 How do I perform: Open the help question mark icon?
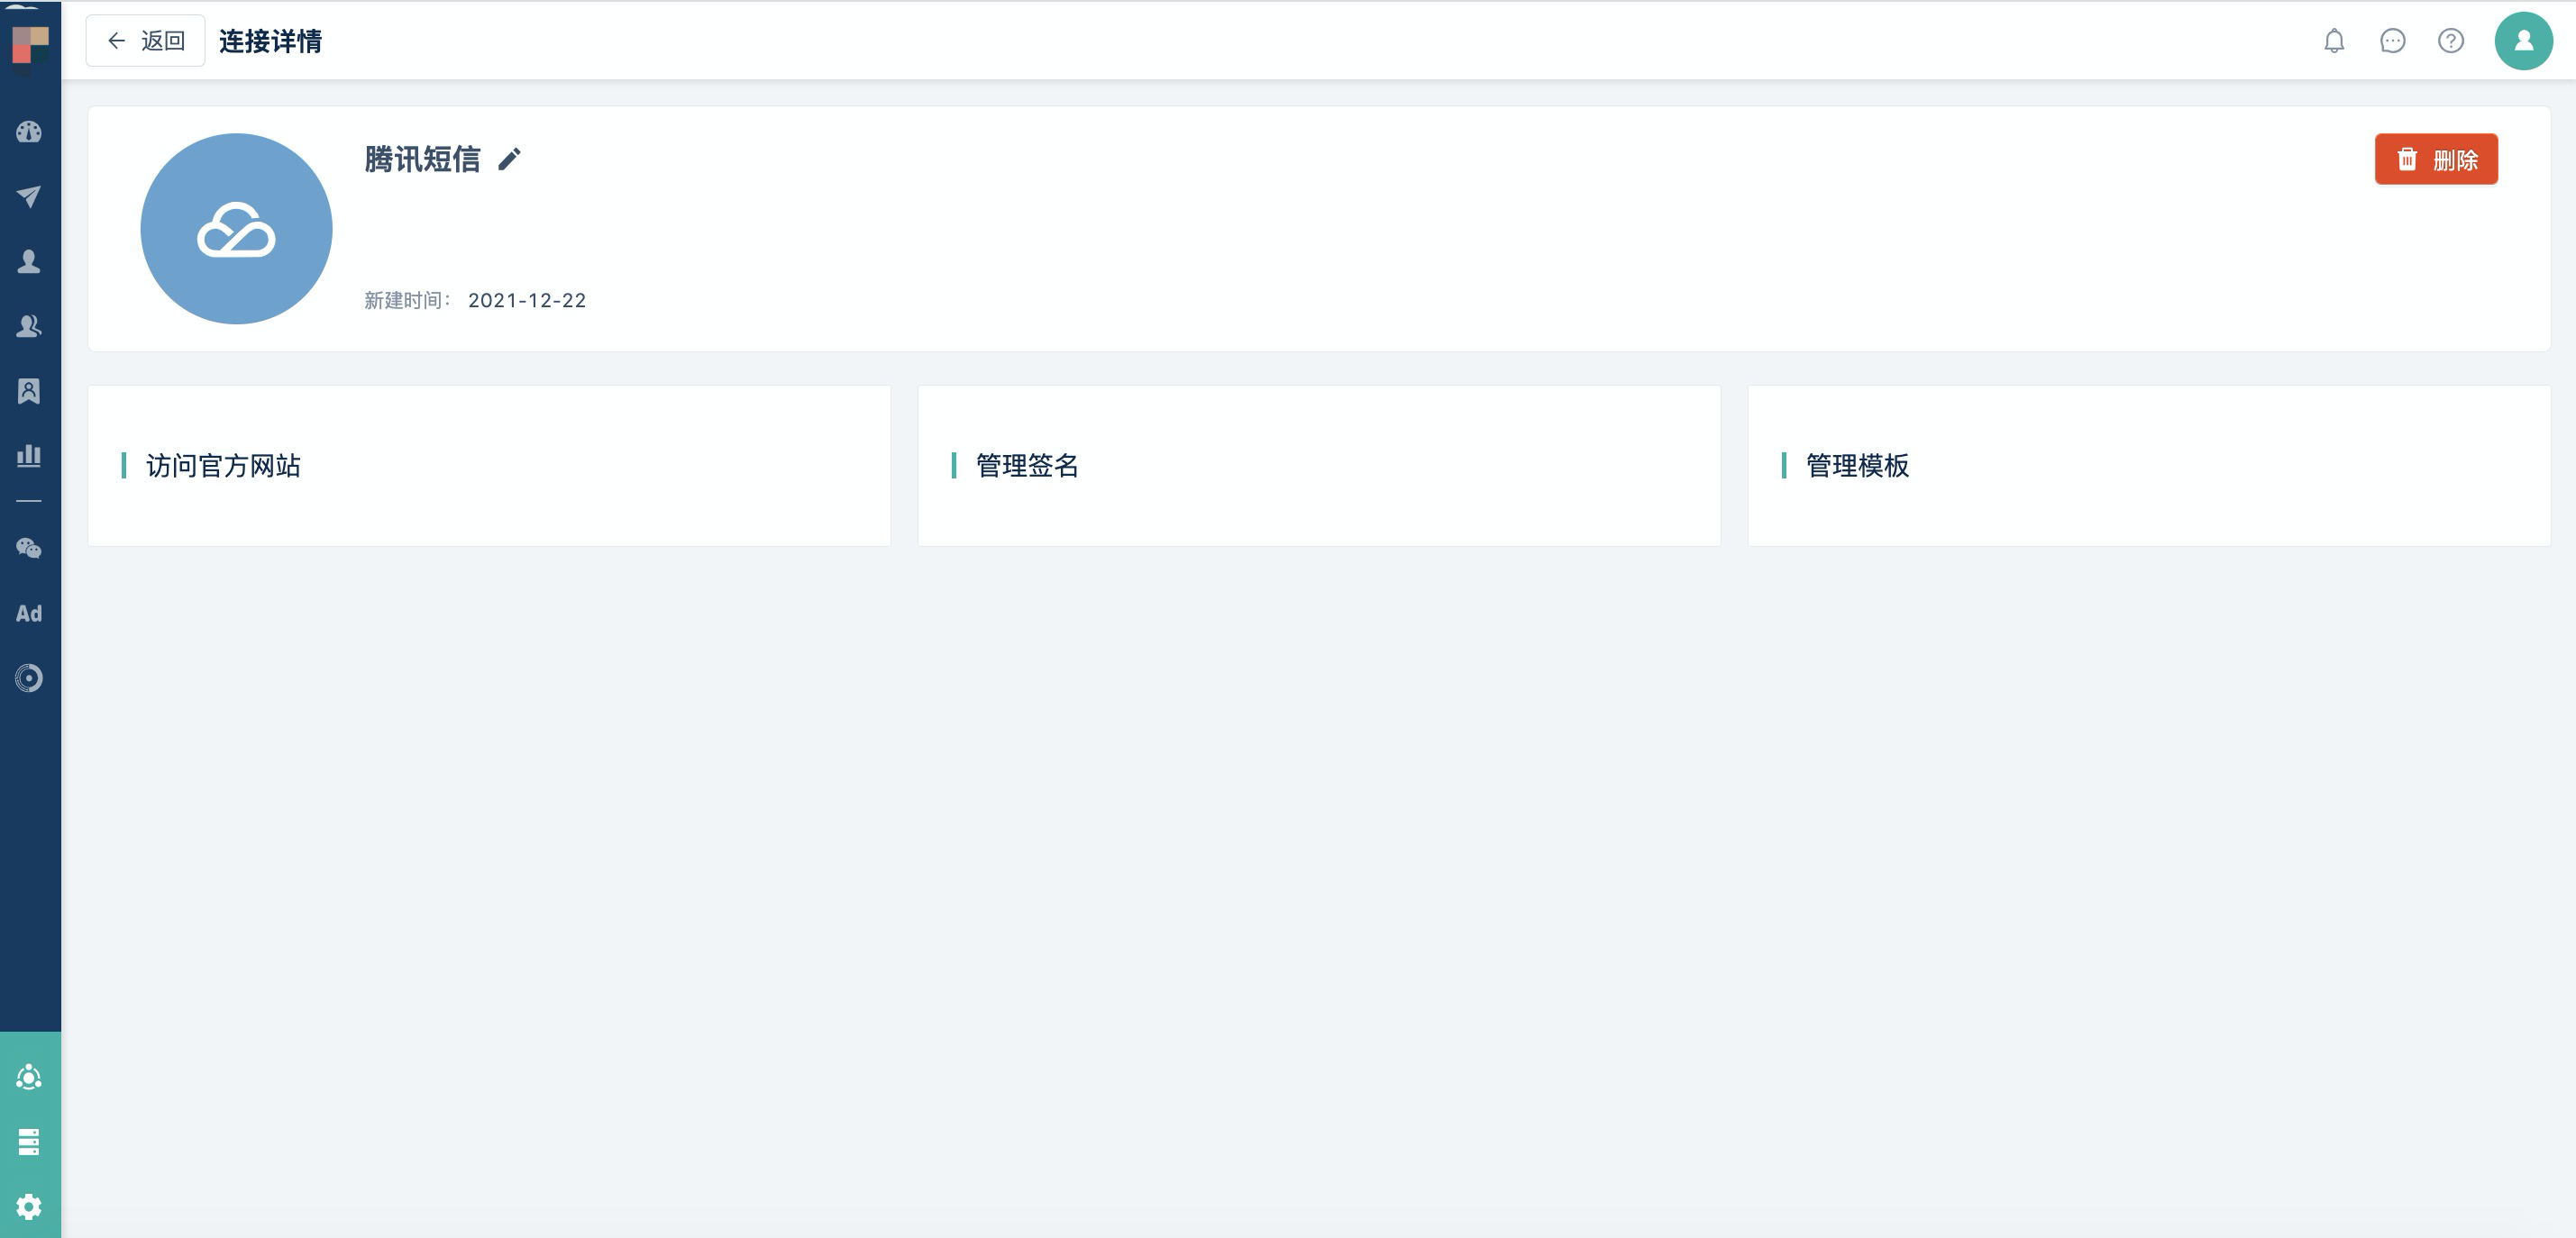[x=2451, y=41]
